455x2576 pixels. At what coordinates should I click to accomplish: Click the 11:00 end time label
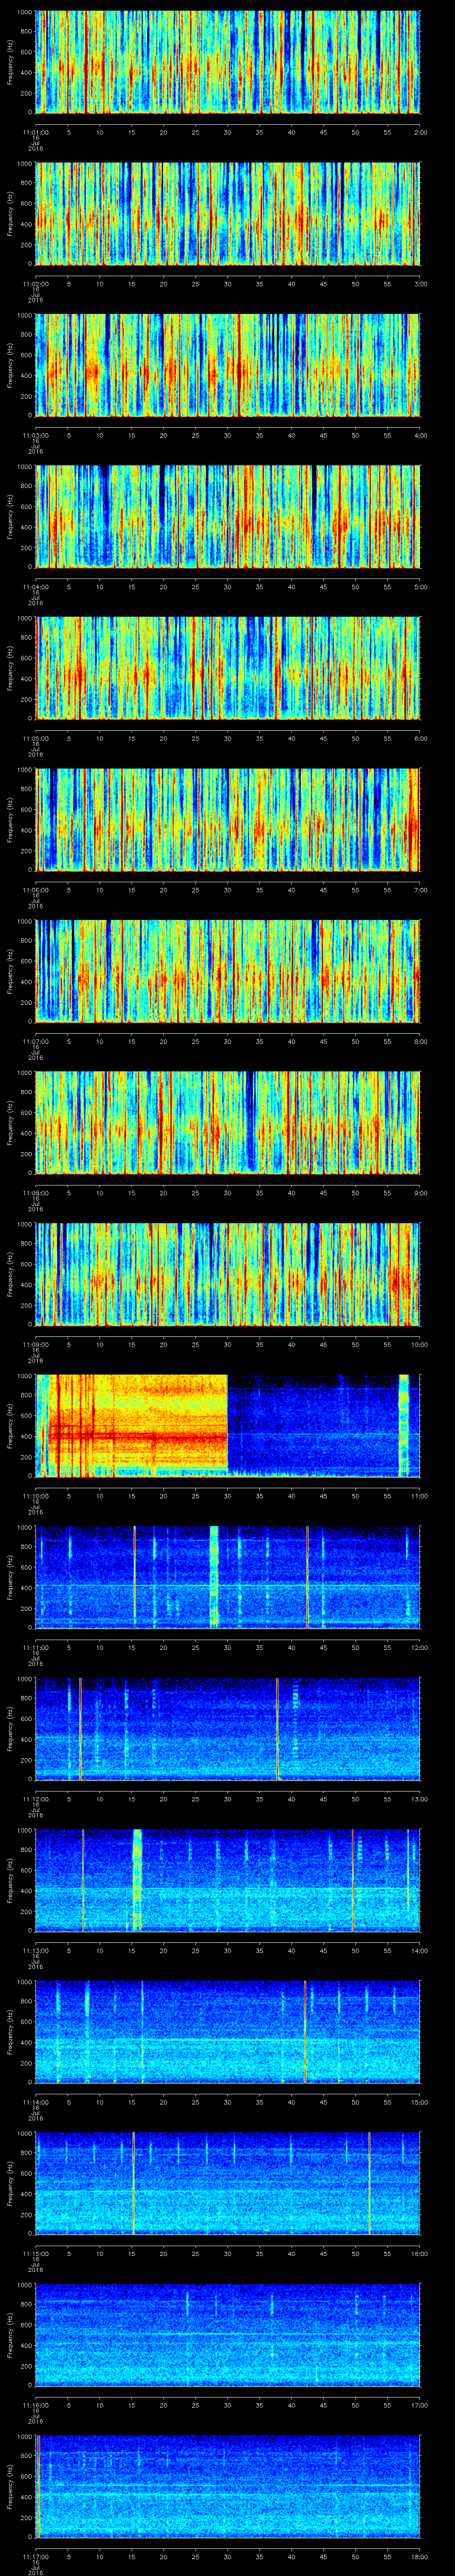click(419, 1496)
